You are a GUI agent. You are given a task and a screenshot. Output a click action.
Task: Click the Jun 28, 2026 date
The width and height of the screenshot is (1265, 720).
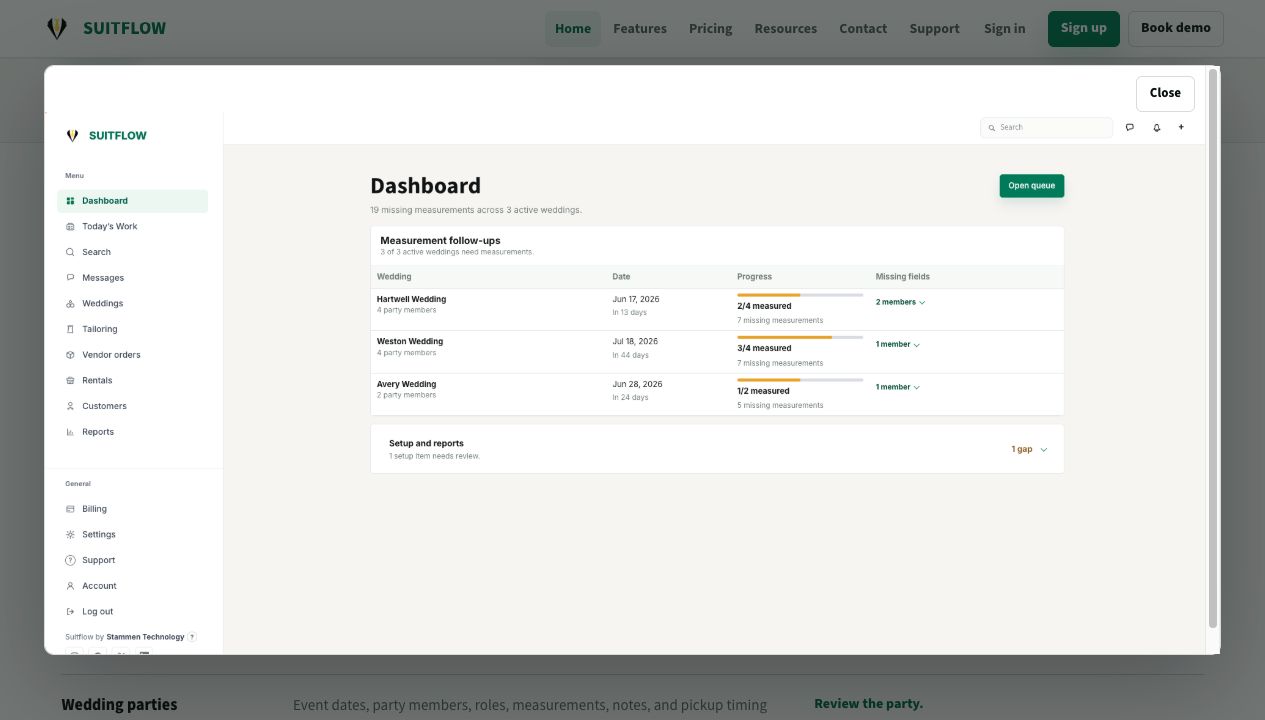coord(637,384)
